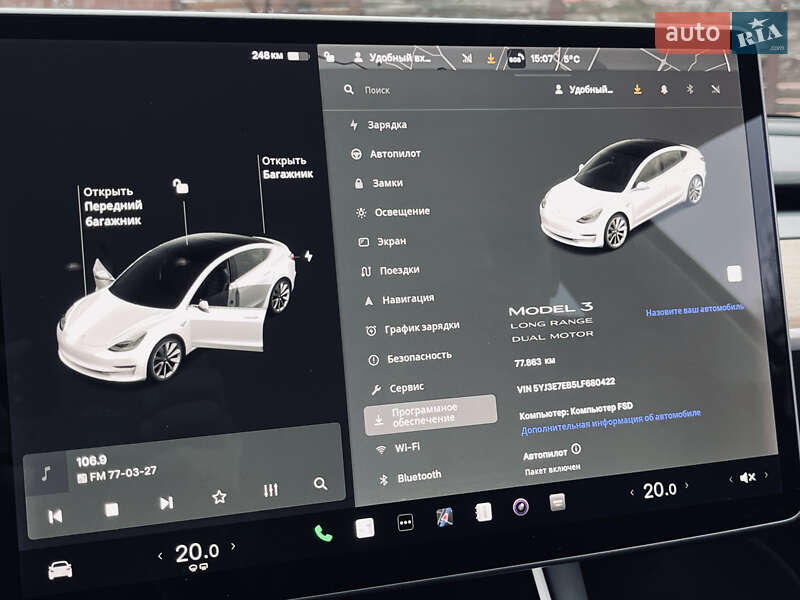Increase driver temperature with right arrow
This screenshot has height=600, width=800.
tap(233, 546)
